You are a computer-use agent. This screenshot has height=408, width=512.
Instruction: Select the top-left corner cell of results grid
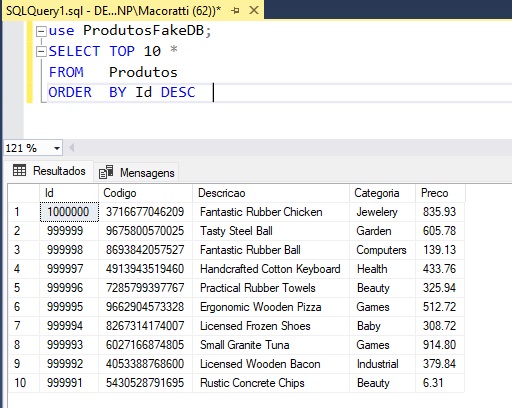tap(24, 193)
